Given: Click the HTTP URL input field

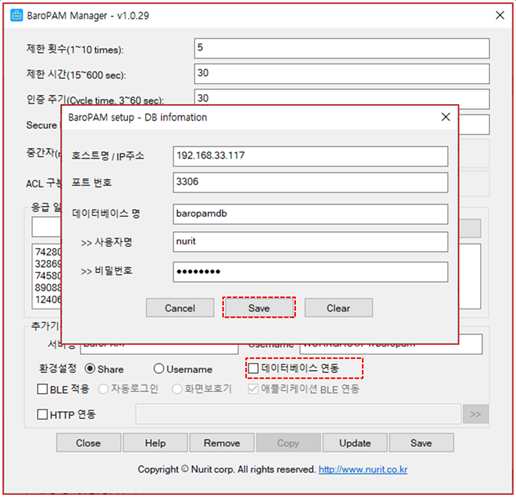Looking at the screenshot, I should 298,414.
